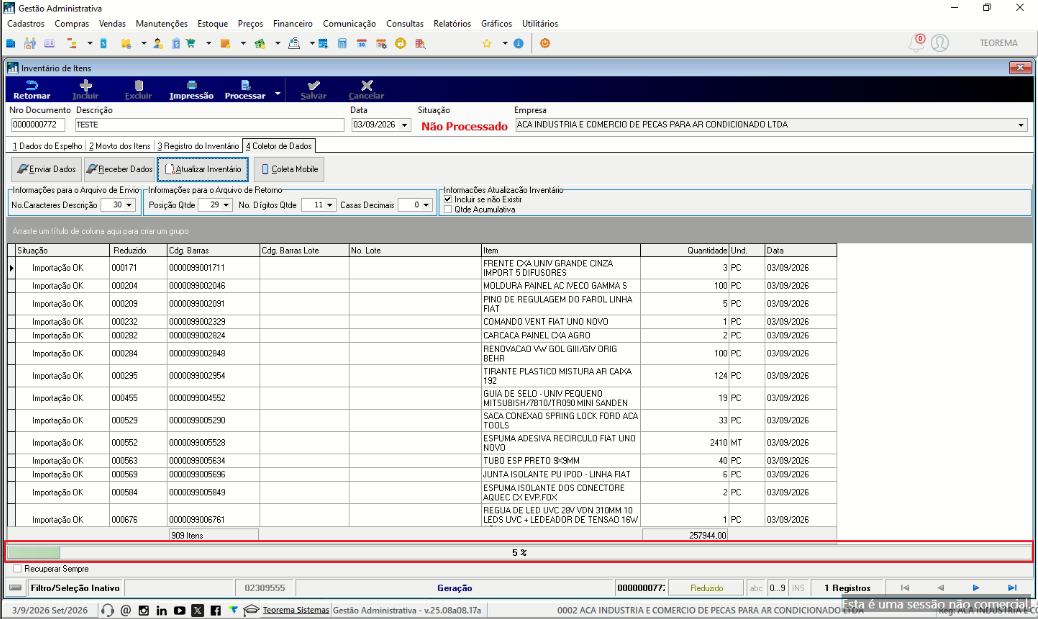The width and height of the screenshot is (1038, 619).
Task: Open the notifications bell icon
Action: pyautogui.click(x=916, y=43)
